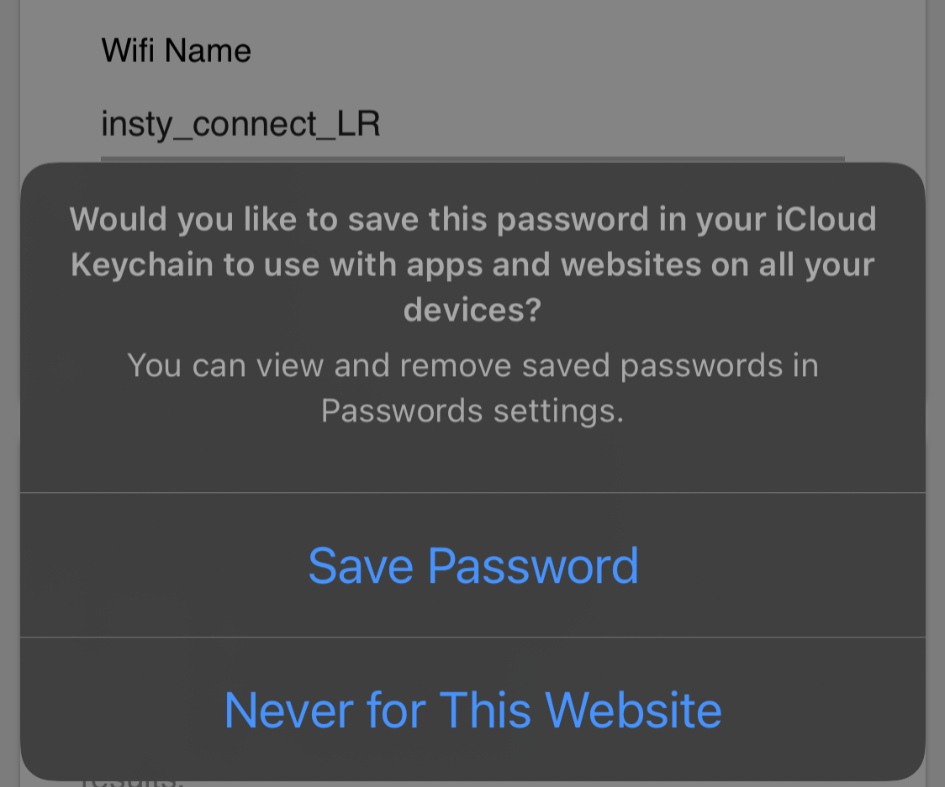Viewport: 945px width, 787px height.
Task: Click the underline beneath insty_connect_LR
Action: (x=472, y=158)
